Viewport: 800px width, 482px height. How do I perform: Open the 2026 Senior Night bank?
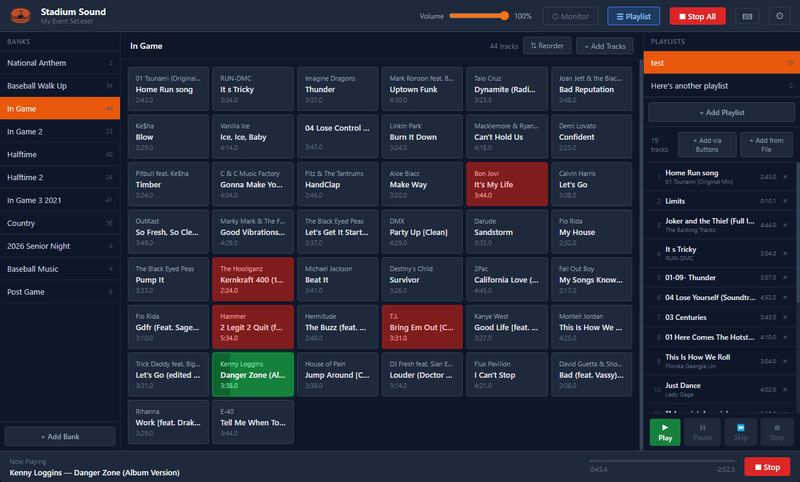point(60,246)
